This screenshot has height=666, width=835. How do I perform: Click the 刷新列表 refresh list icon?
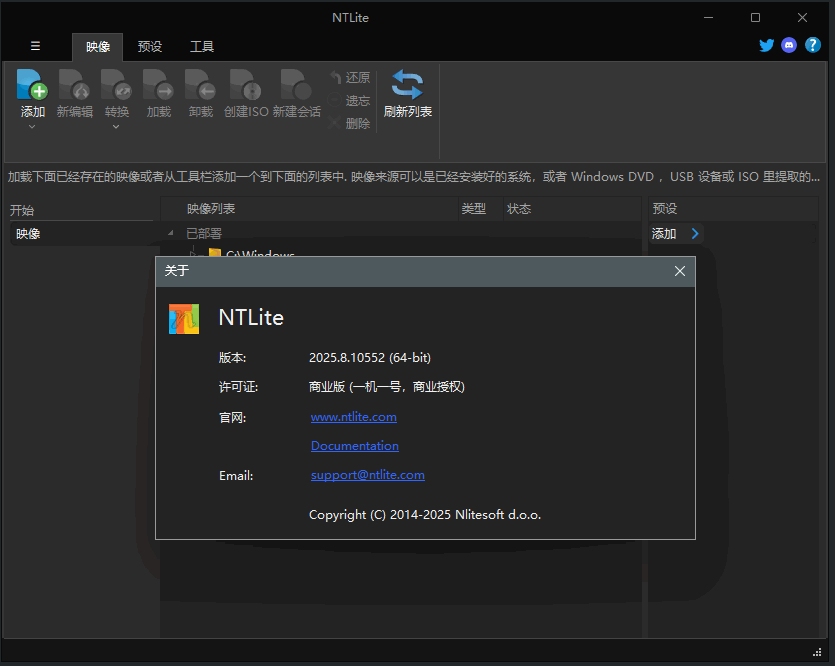point(407,85)
